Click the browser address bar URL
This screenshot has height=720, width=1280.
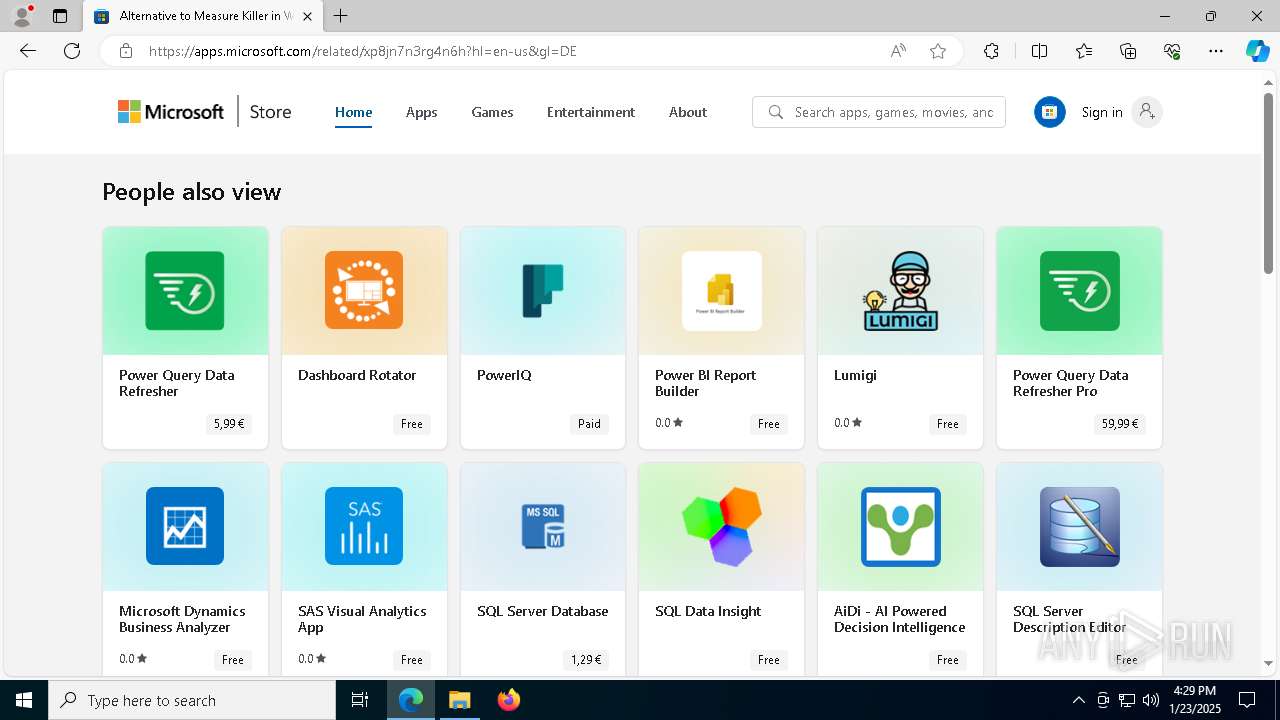pos(363,51)
